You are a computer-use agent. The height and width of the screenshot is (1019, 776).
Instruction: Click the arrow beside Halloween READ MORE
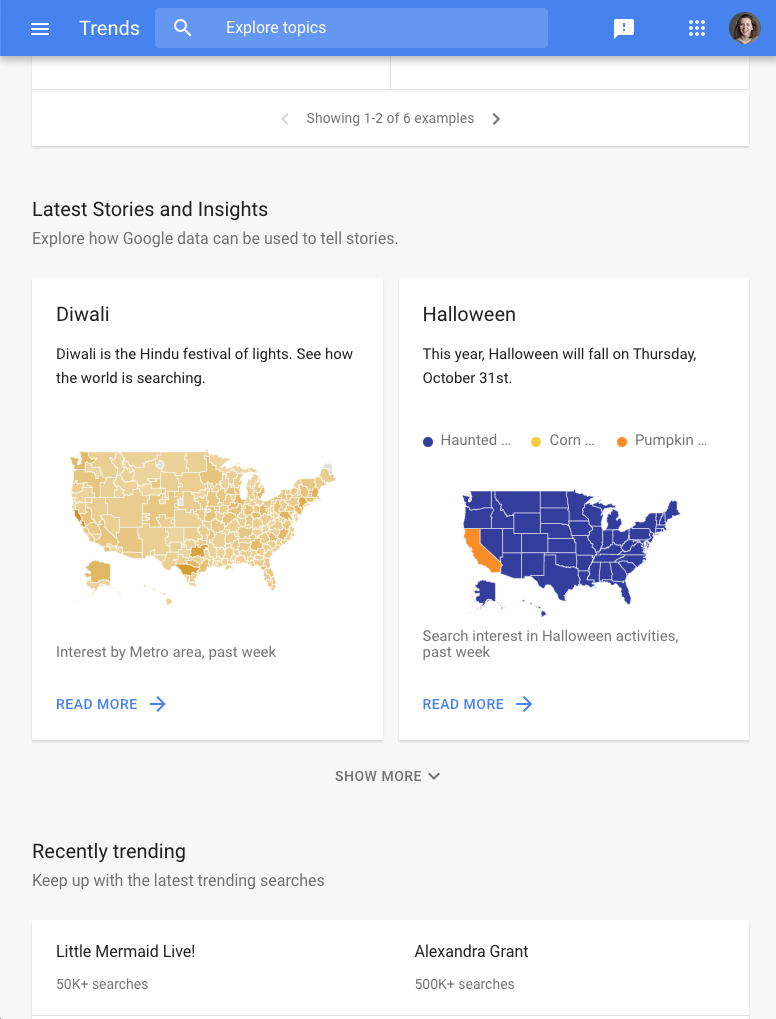(x=524, y=704)
